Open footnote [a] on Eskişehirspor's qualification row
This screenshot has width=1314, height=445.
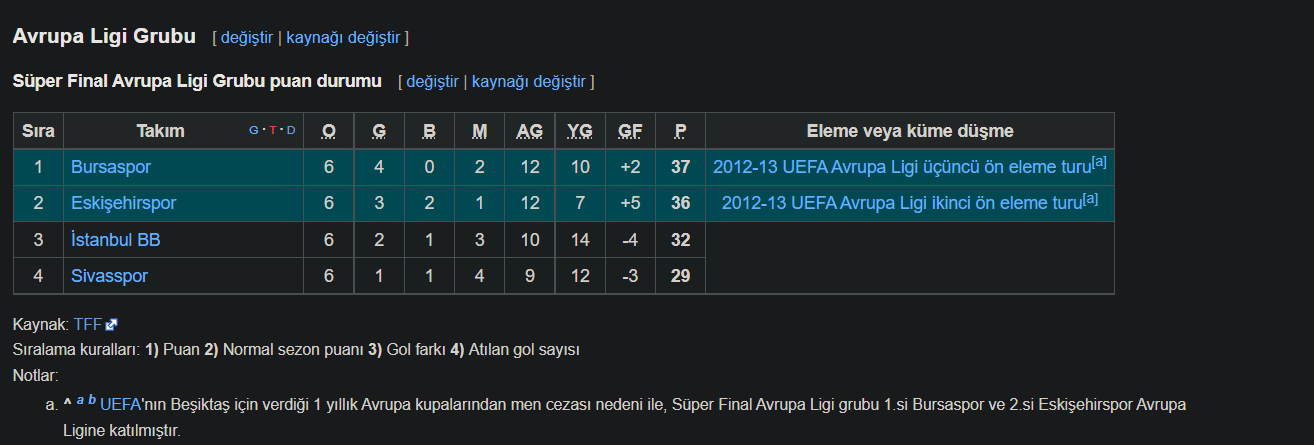tap(1091, 199)
